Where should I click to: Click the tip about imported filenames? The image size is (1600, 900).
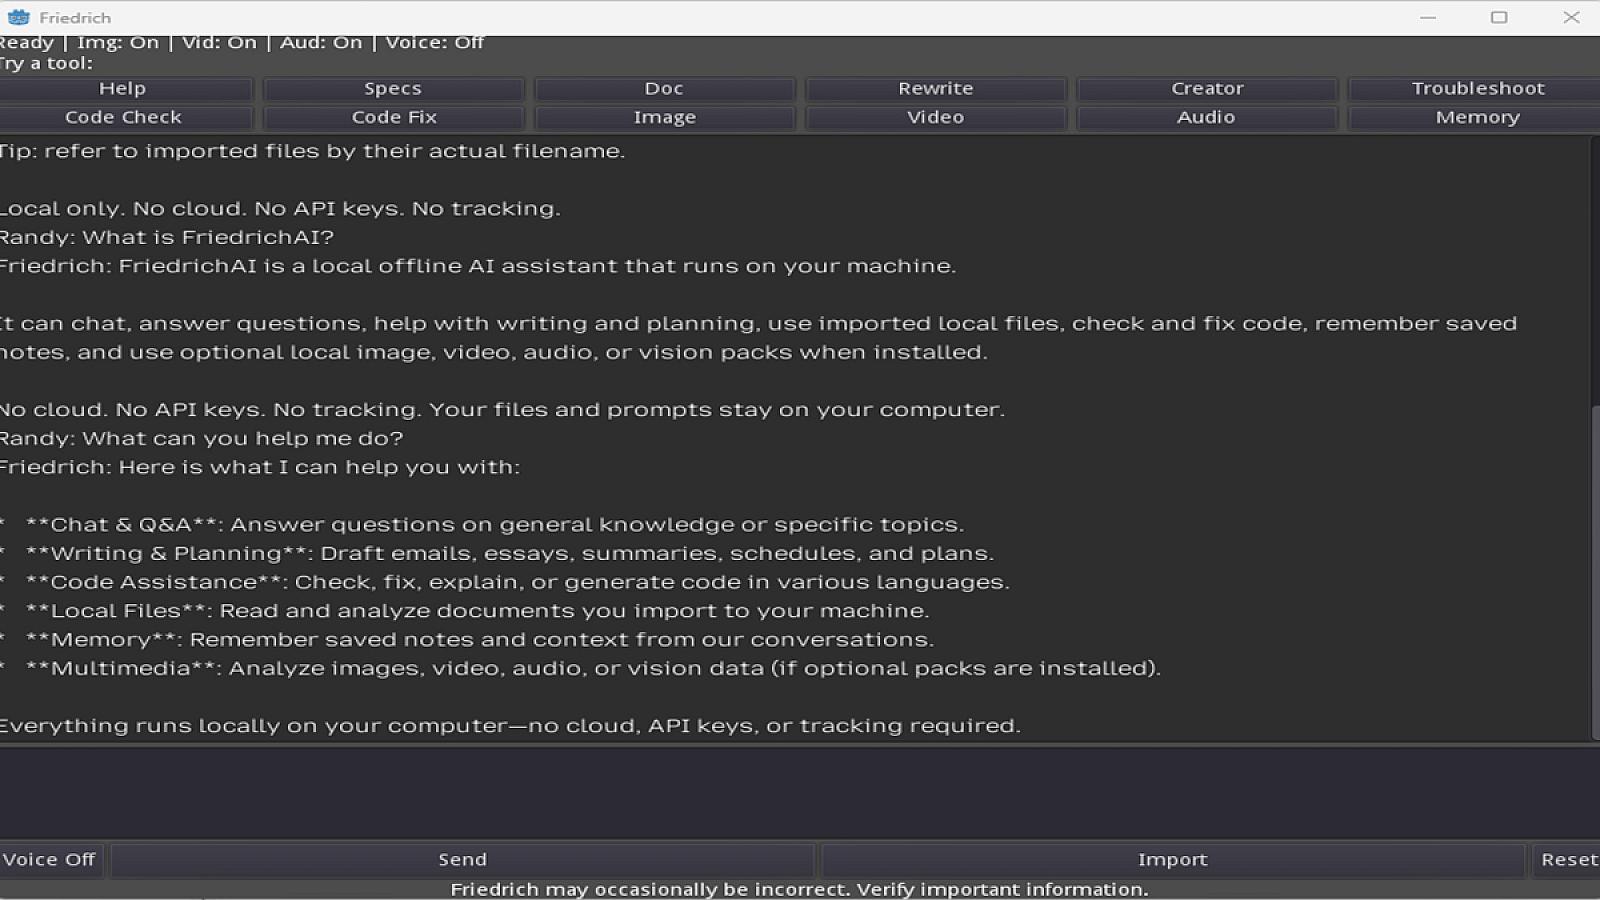point(312,151)
